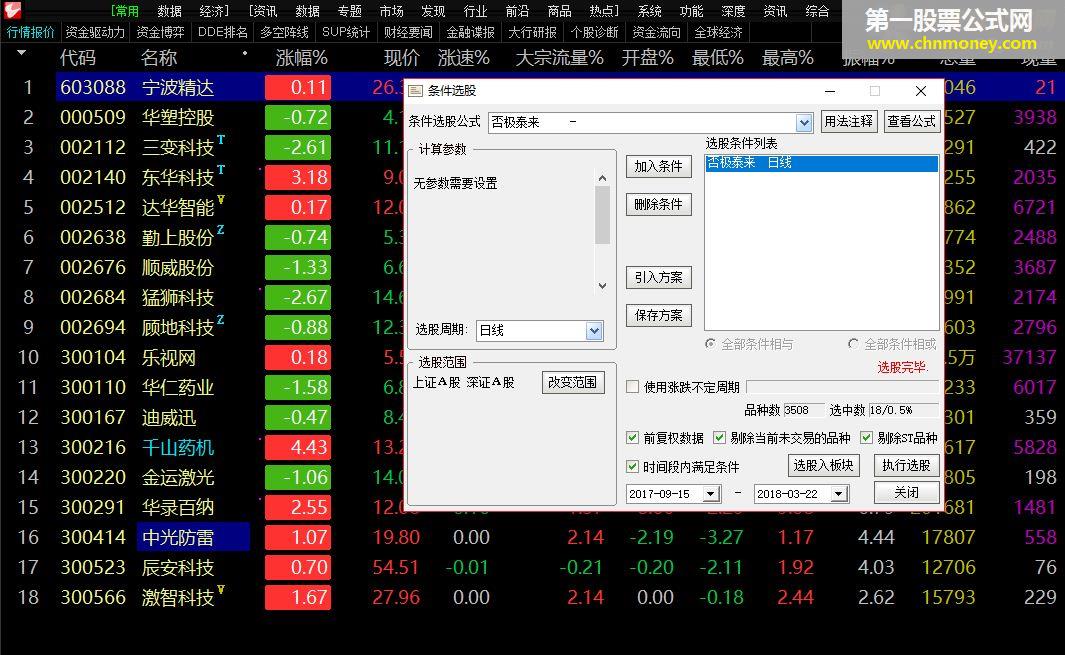
Task: Click 选股入板块 button
Action: coord(823,465)
